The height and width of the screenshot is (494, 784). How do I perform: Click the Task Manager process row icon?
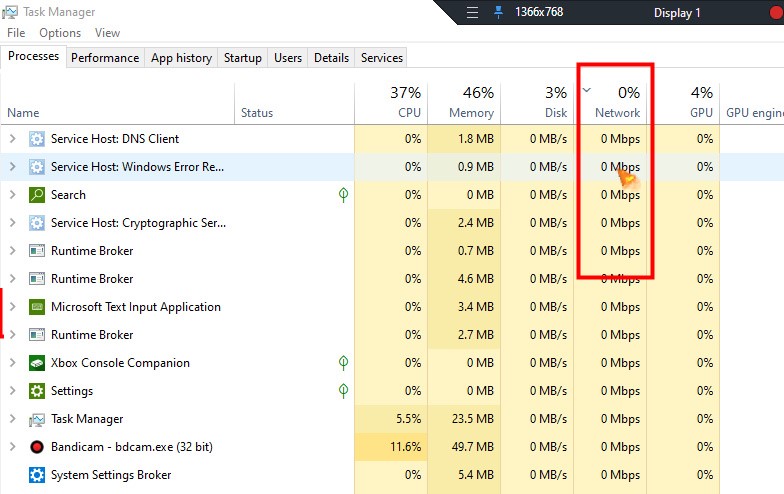37,419
